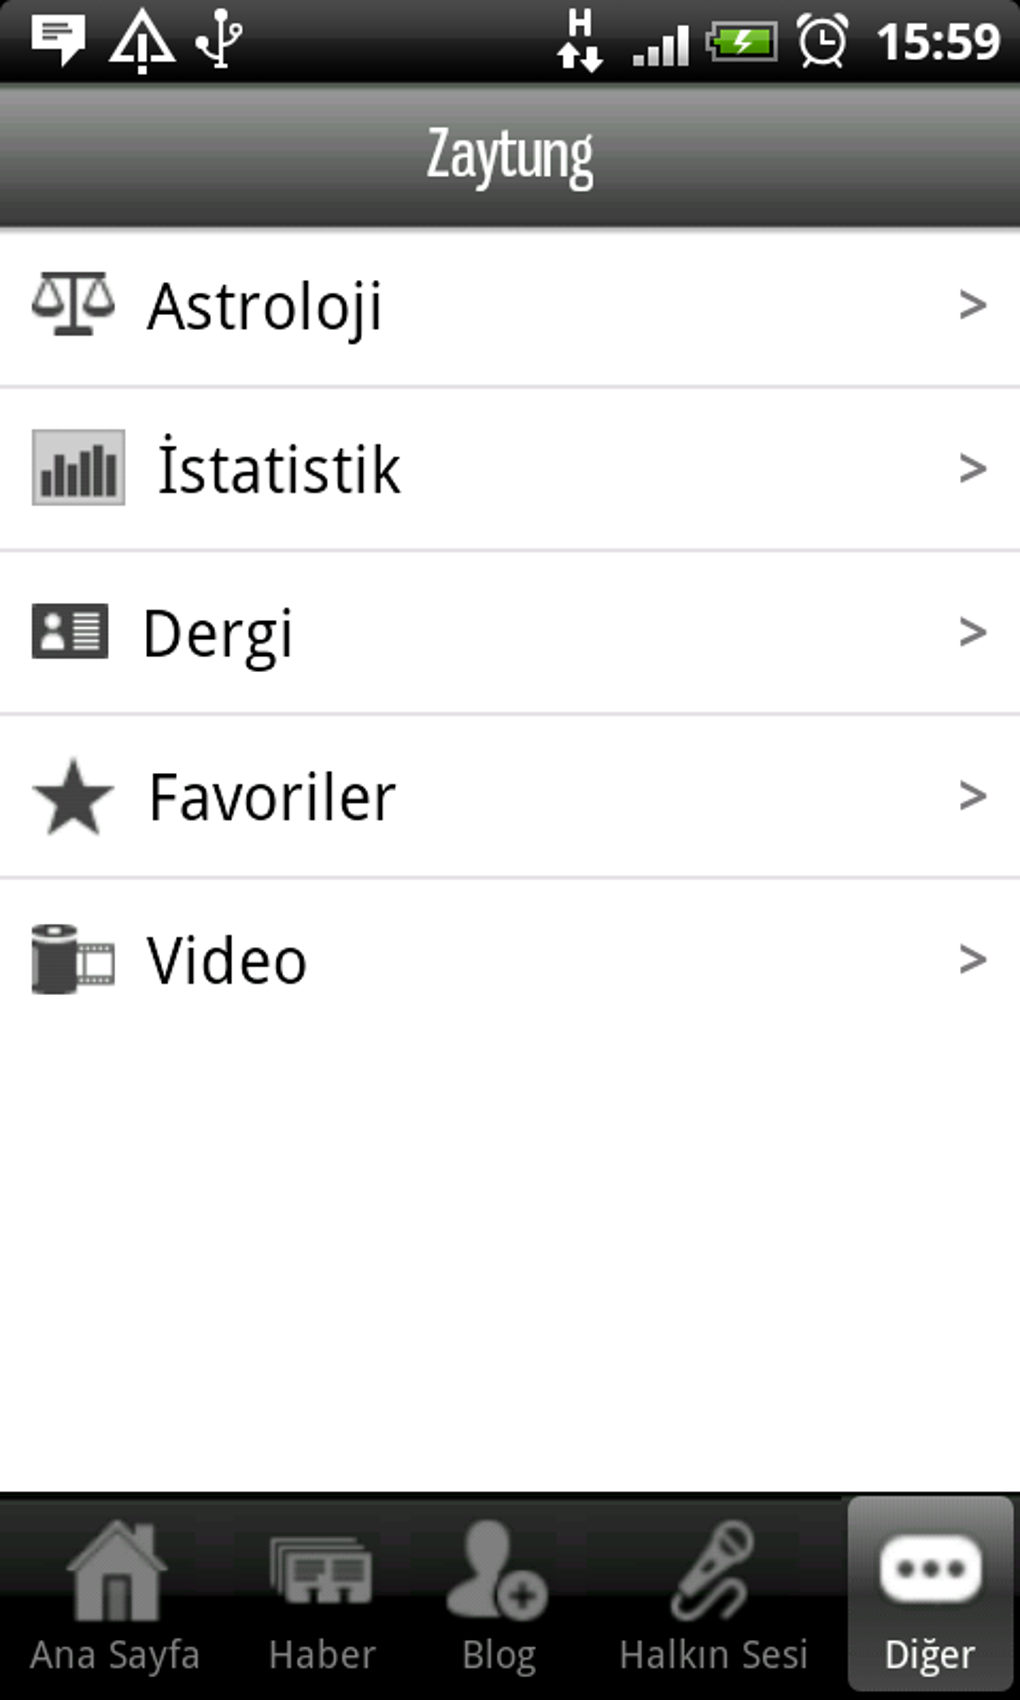Viewport: 1020px width, 1700px height.
Task: Open Video via its chevron arrow
Action: (x=972, y=960)
